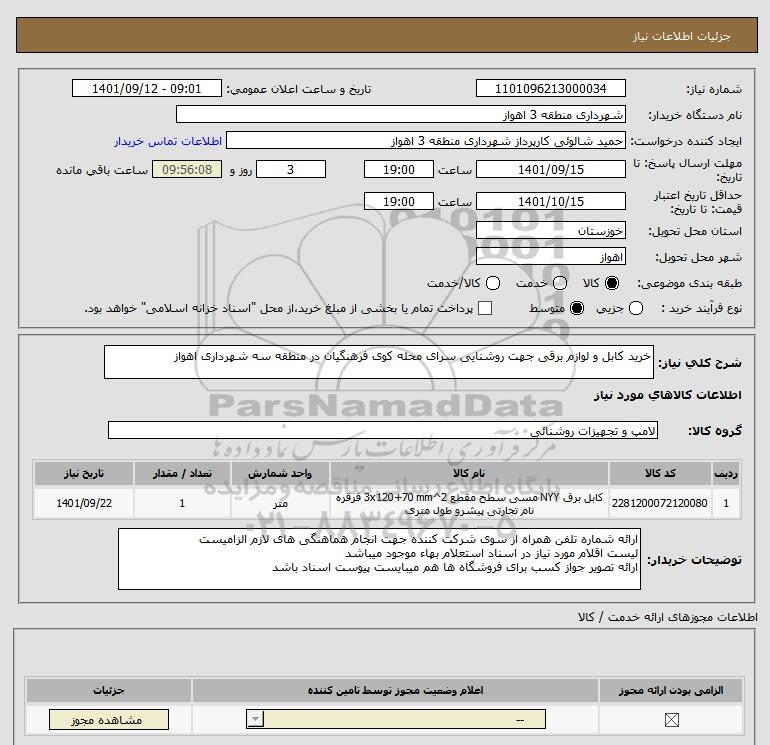
Task: Choose the جزیی purchase type radio
Action: [x=636, y=308]
